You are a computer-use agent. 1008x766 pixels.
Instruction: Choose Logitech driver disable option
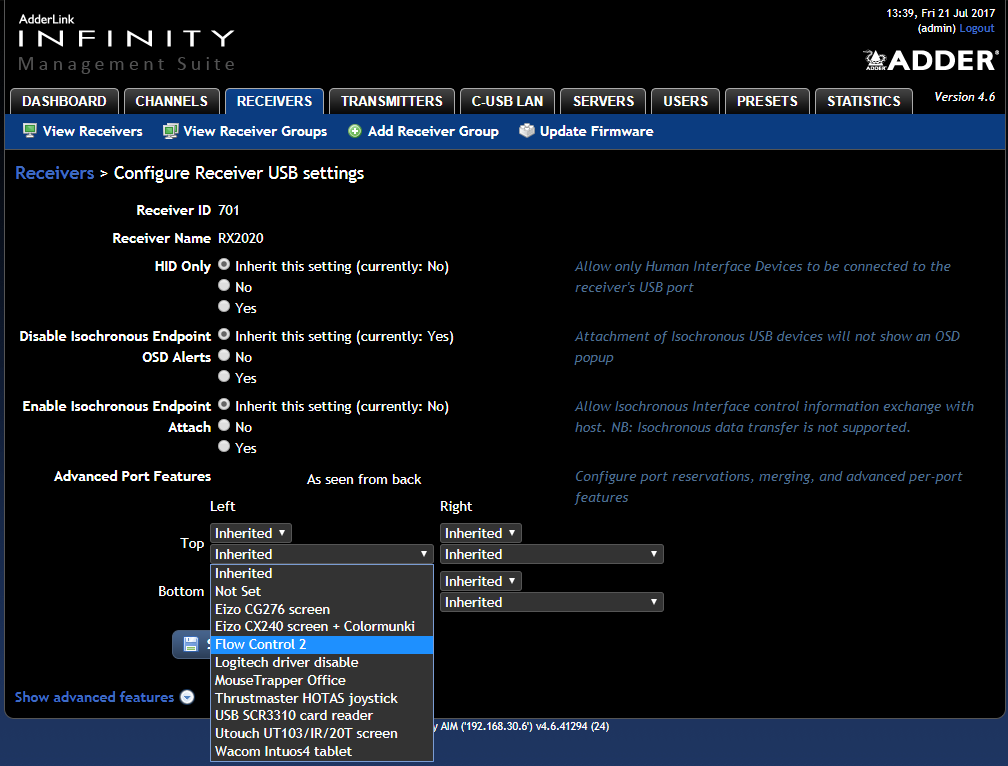click(x=321, y=663)
